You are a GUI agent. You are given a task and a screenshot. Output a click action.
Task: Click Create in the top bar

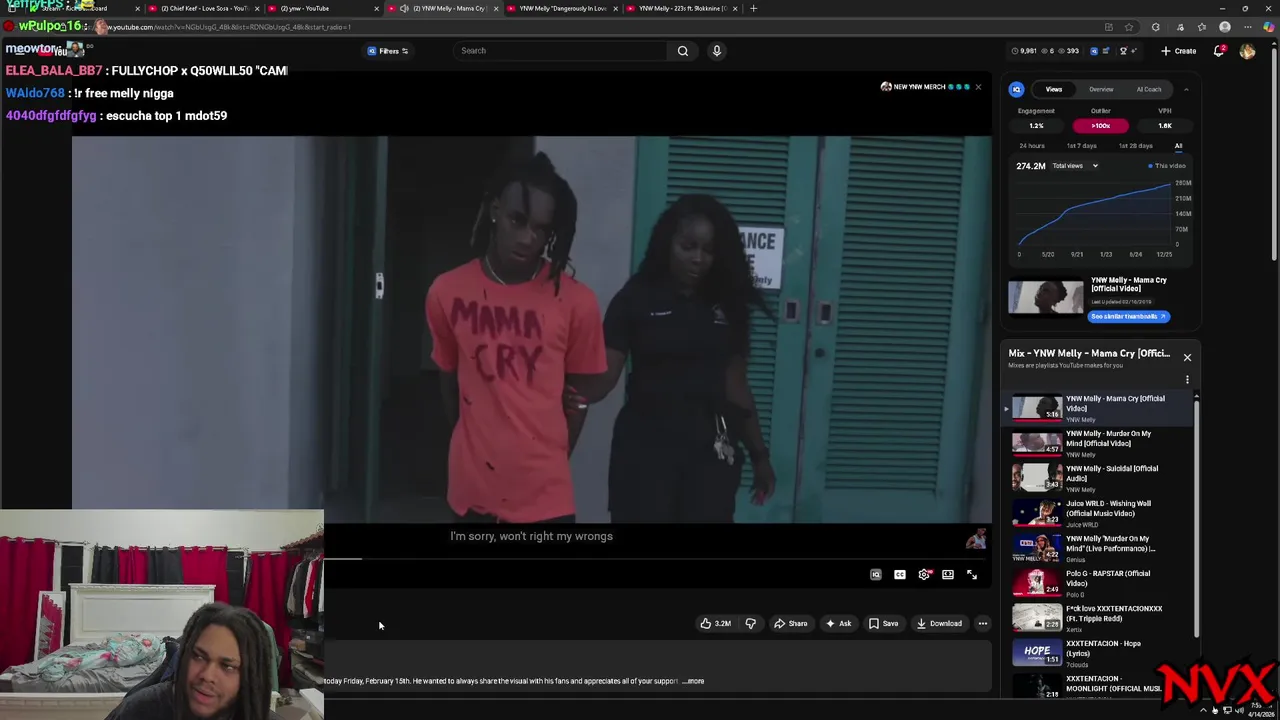pyautogui.click(x=1178, y=51)
